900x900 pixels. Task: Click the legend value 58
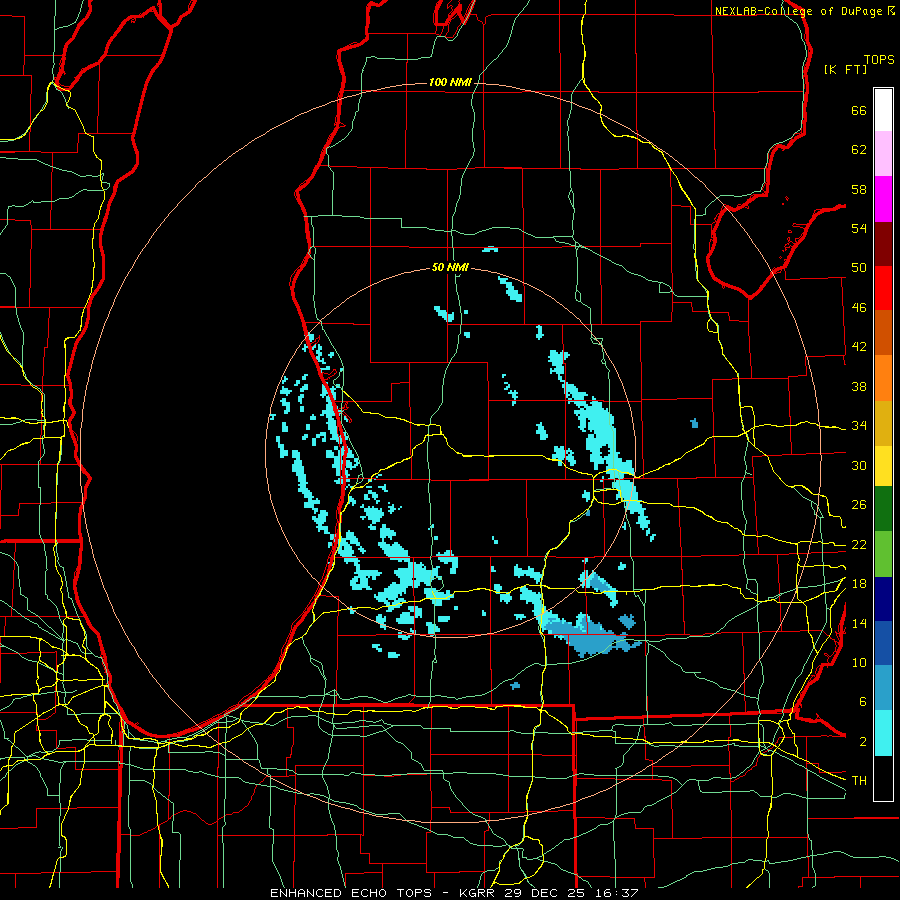859,189
